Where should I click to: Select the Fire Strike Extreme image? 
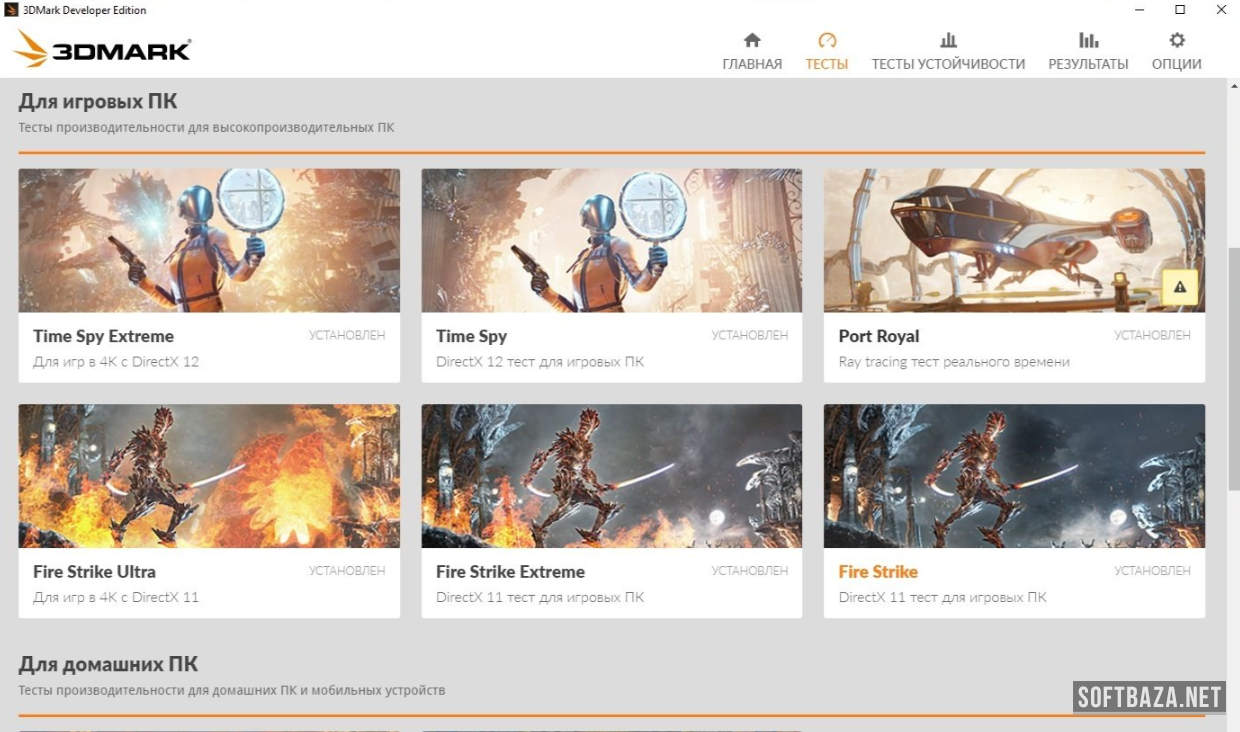click(611, 476)
